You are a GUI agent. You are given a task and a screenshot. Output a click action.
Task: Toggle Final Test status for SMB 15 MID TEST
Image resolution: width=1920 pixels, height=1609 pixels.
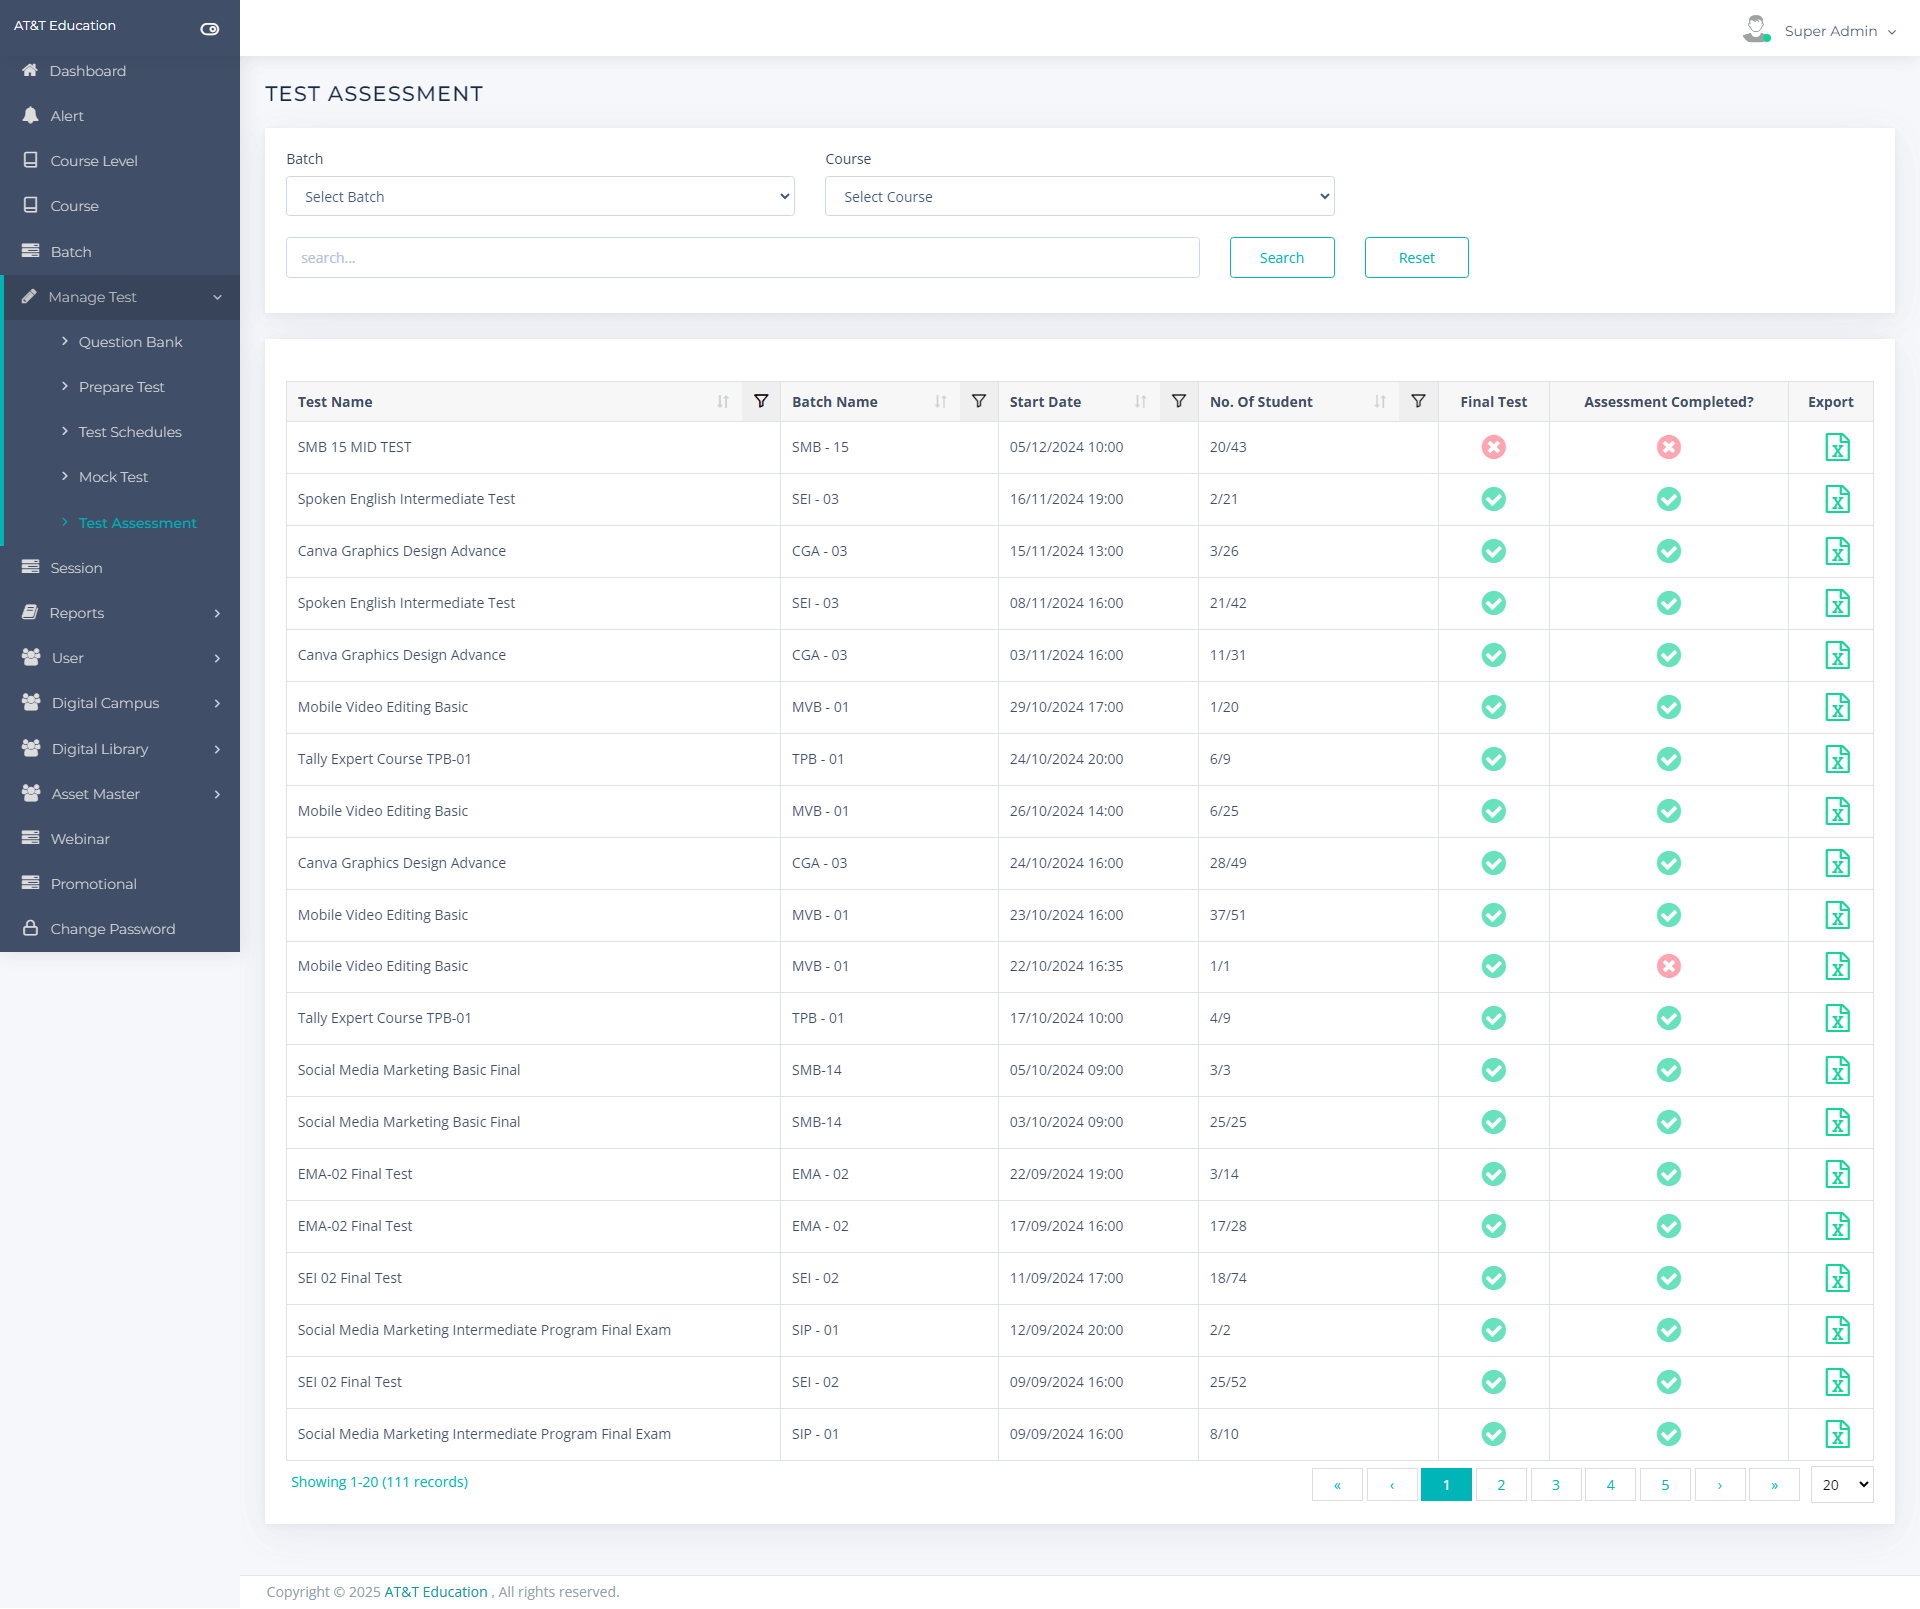click(1493, 447)
